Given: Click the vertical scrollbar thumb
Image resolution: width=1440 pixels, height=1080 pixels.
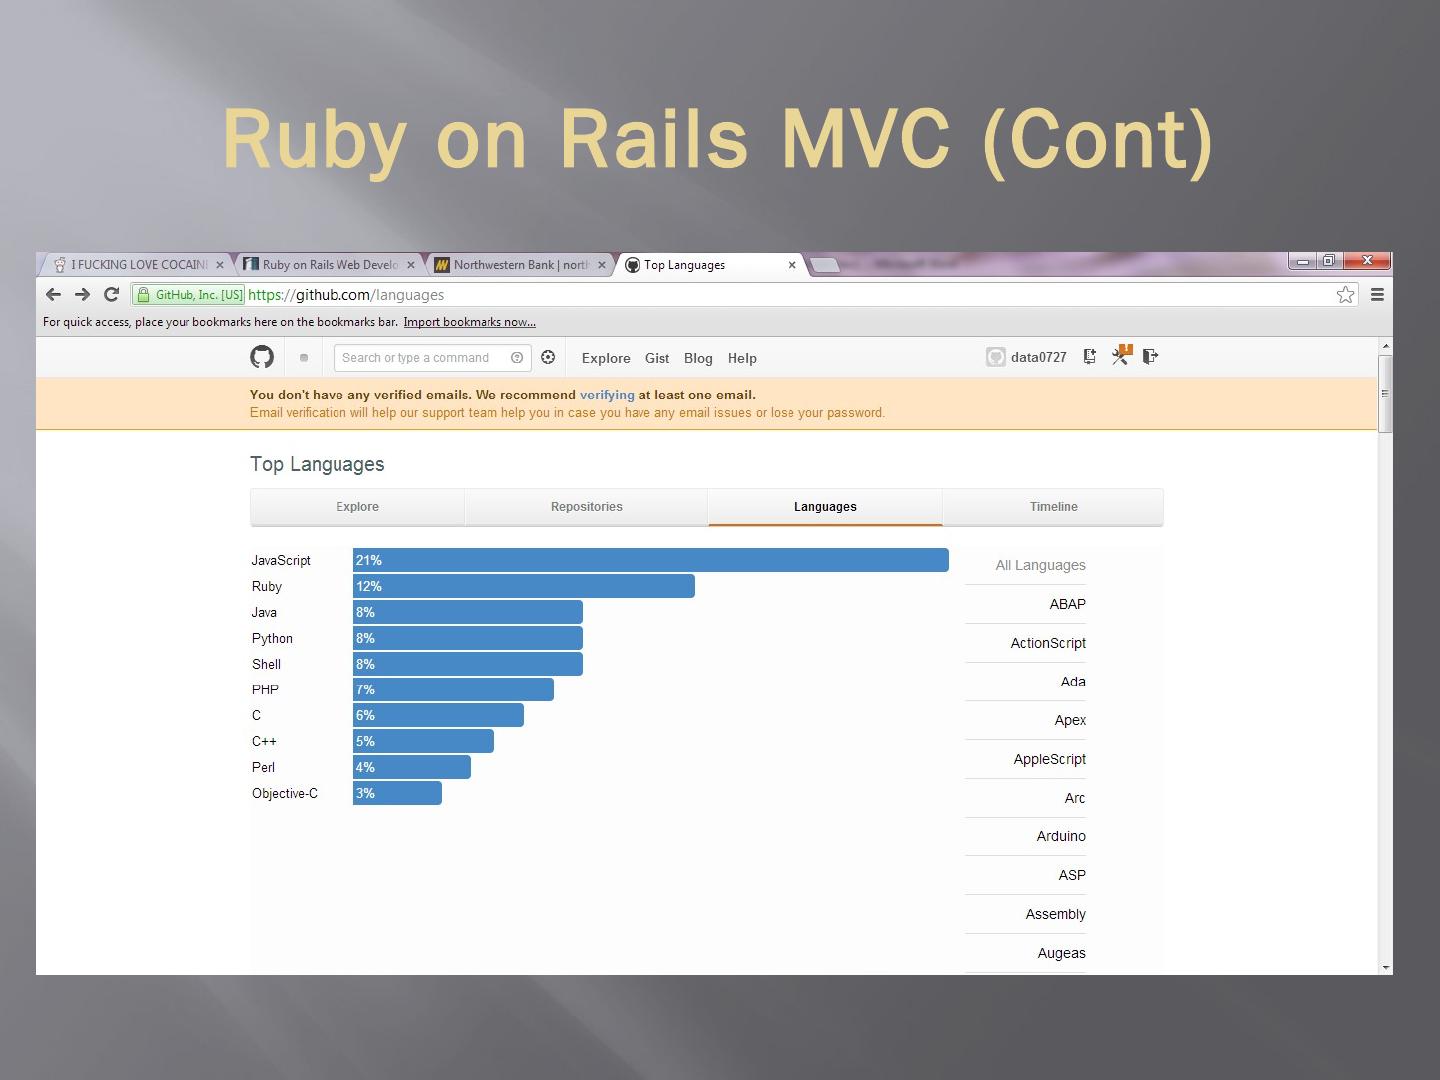Looking at the screenshot, I should click(1385, 393).
